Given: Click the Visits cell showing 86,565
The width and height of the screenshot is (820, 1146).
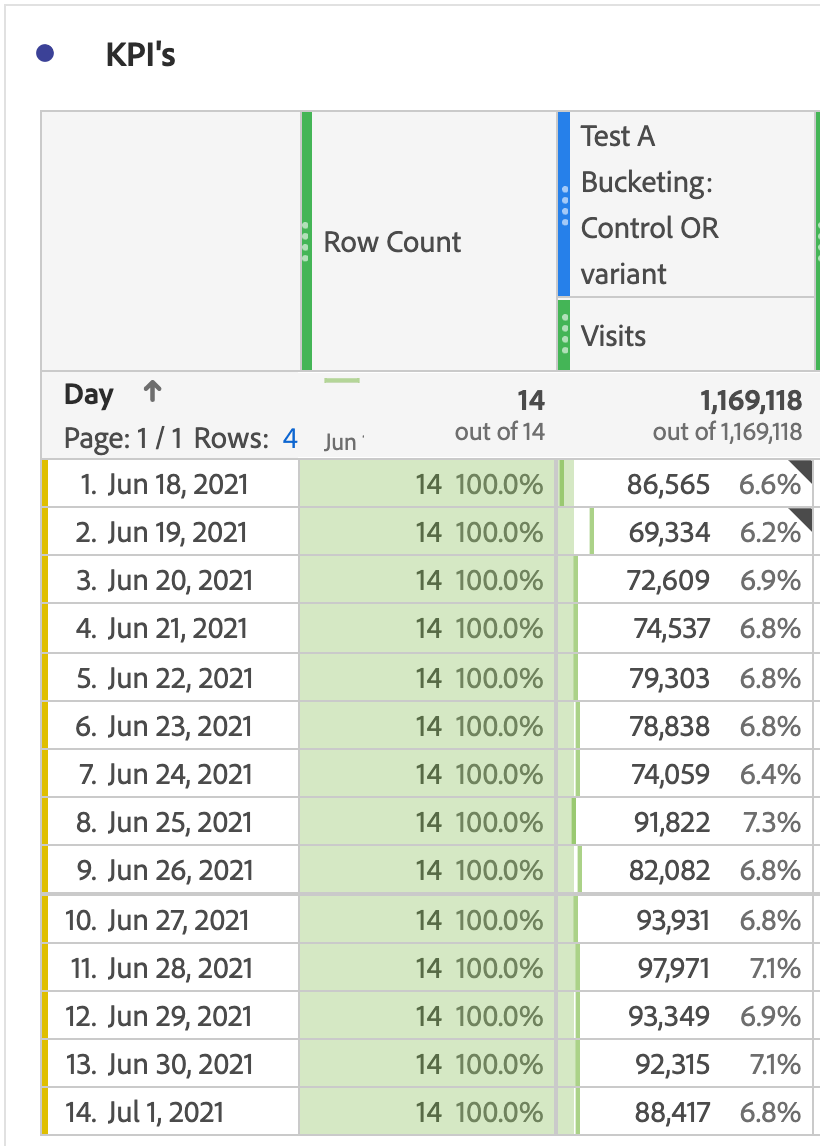Looking at the screenshot, I should click(x=686, y=484).
